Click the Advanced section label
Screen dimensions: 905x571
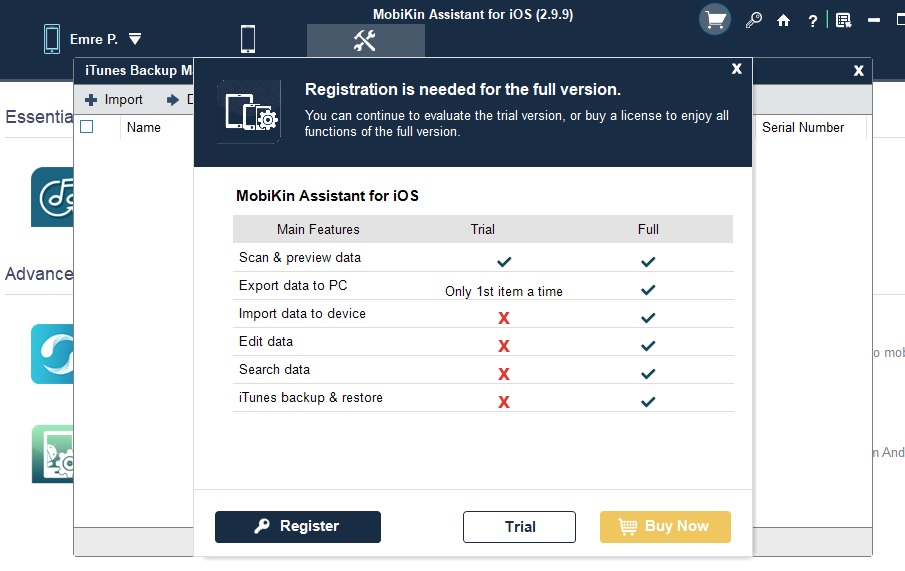(39, 274)
